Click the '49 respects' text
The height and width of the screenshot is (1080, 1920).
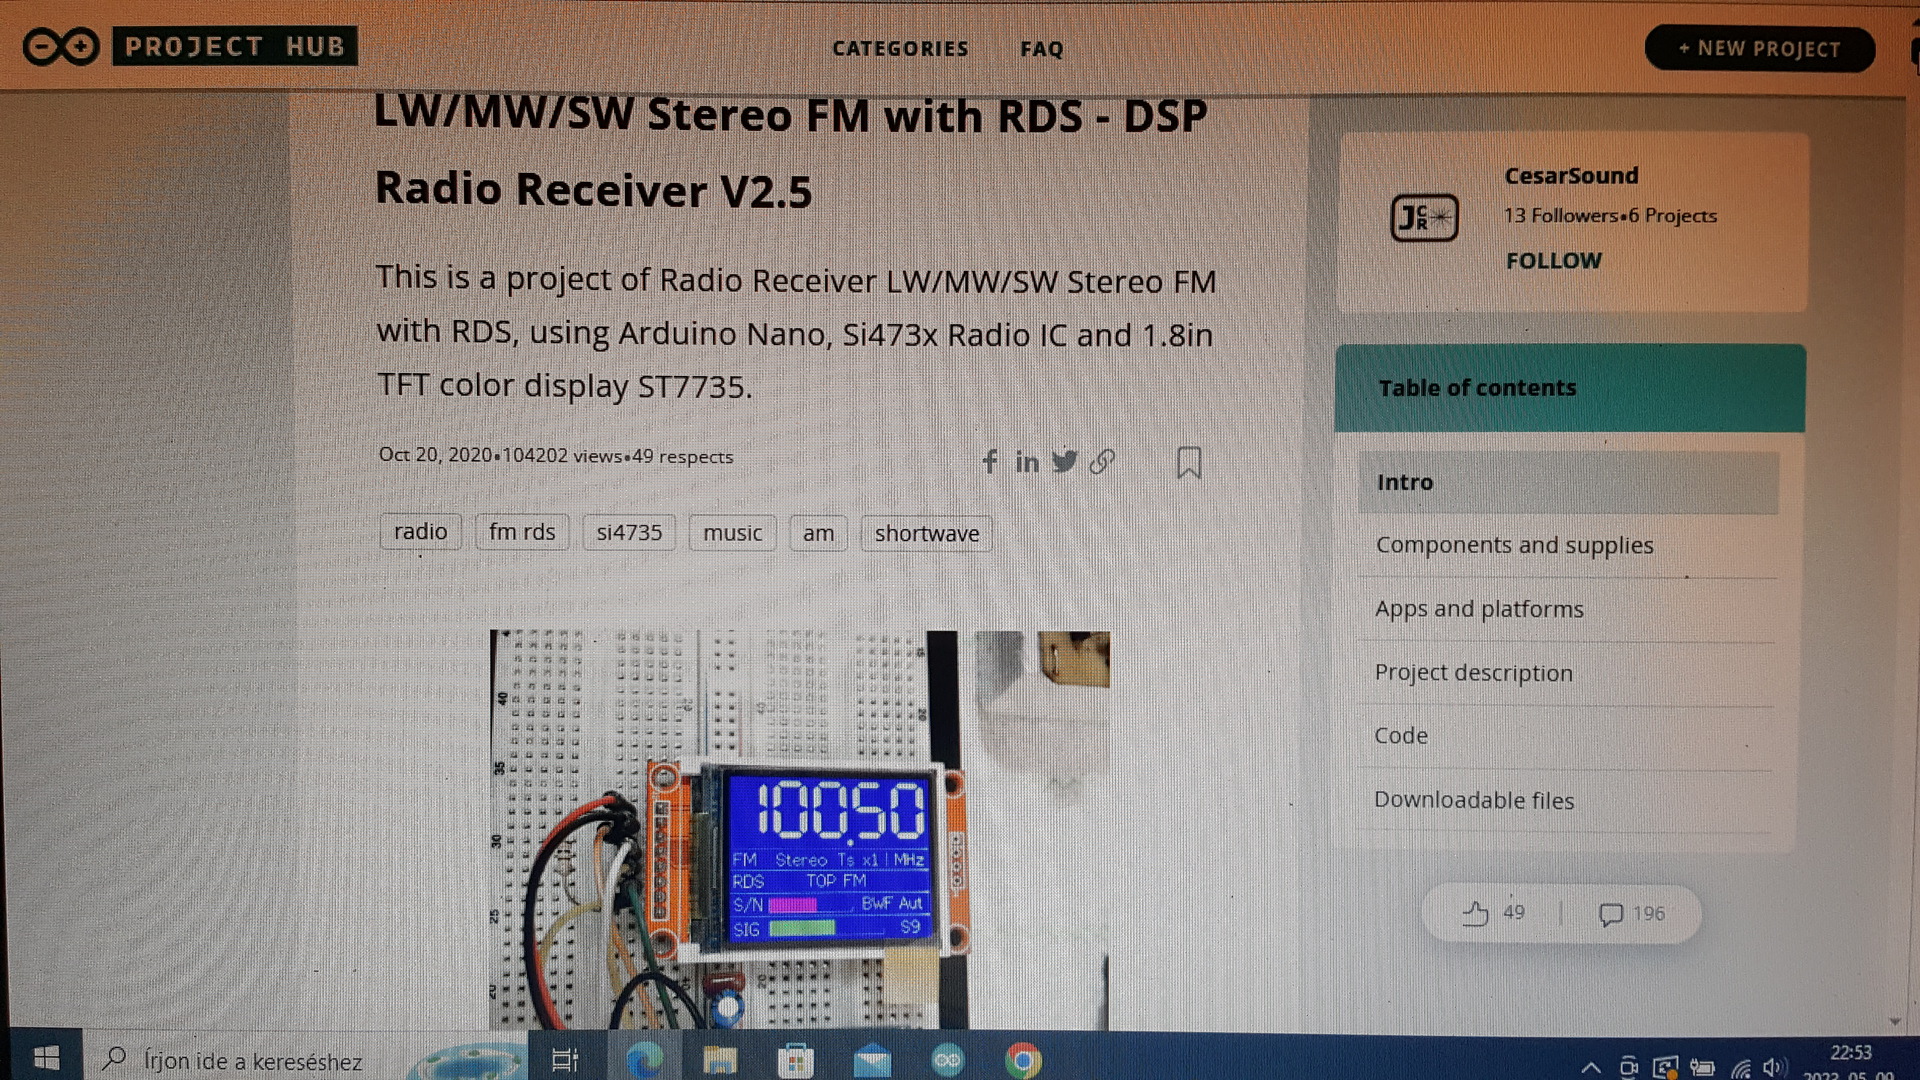682,457
